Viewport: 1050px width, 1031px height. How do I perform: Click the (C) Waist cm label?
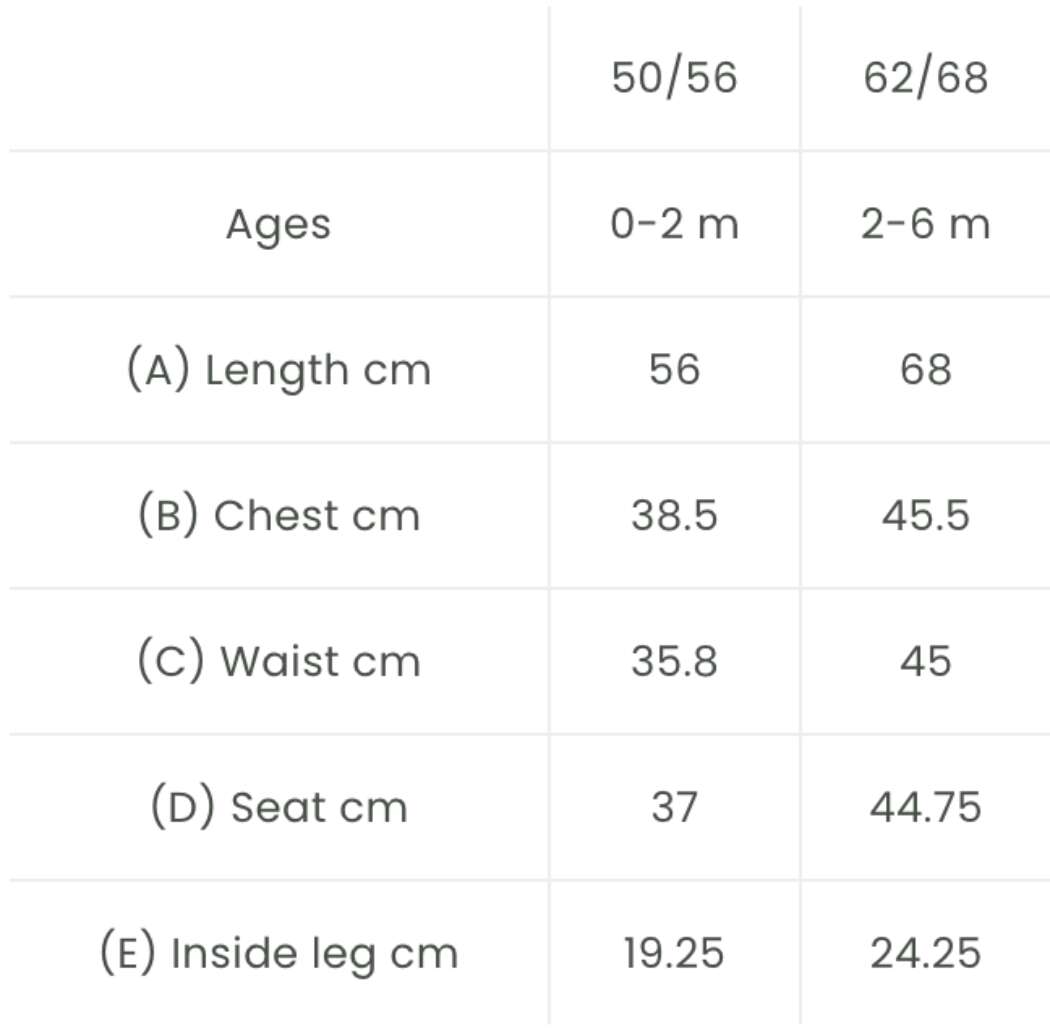click(x=279, y=661)
